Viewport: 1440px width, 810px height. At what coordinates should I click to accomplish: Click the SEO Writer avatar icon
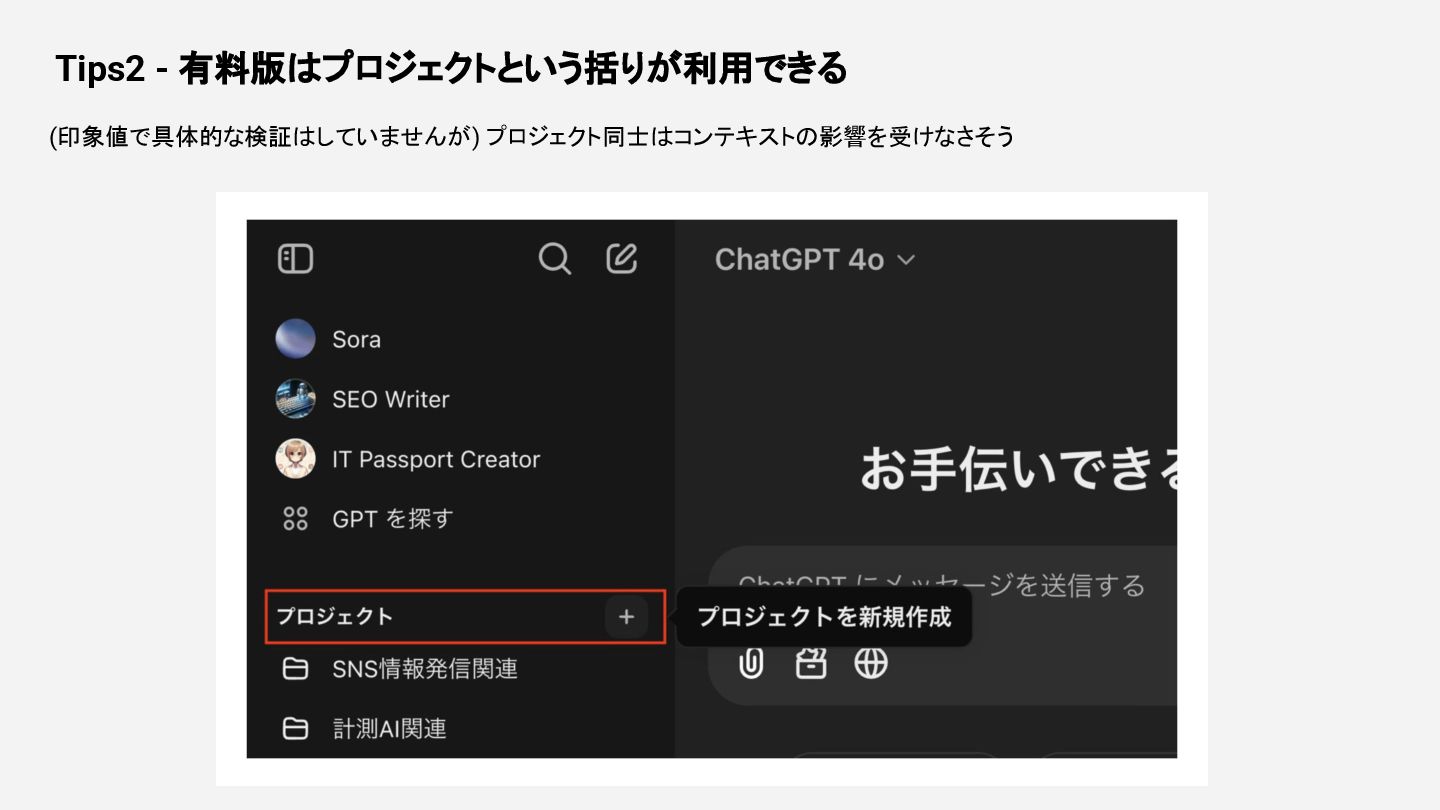(295, 399)
